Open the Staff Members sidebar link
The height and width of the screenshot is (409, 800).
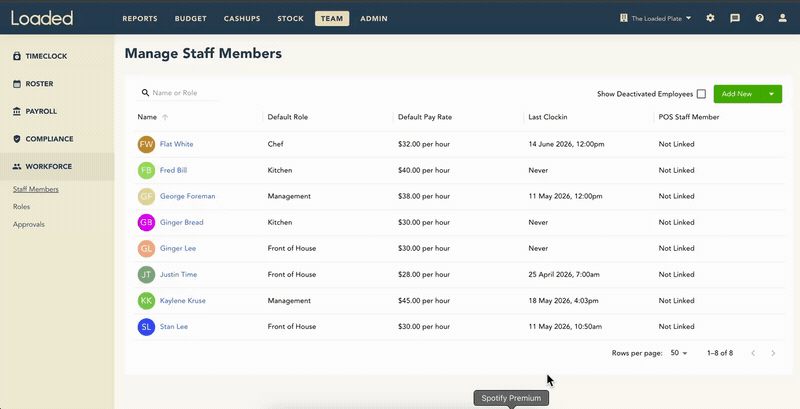point(36,189)
